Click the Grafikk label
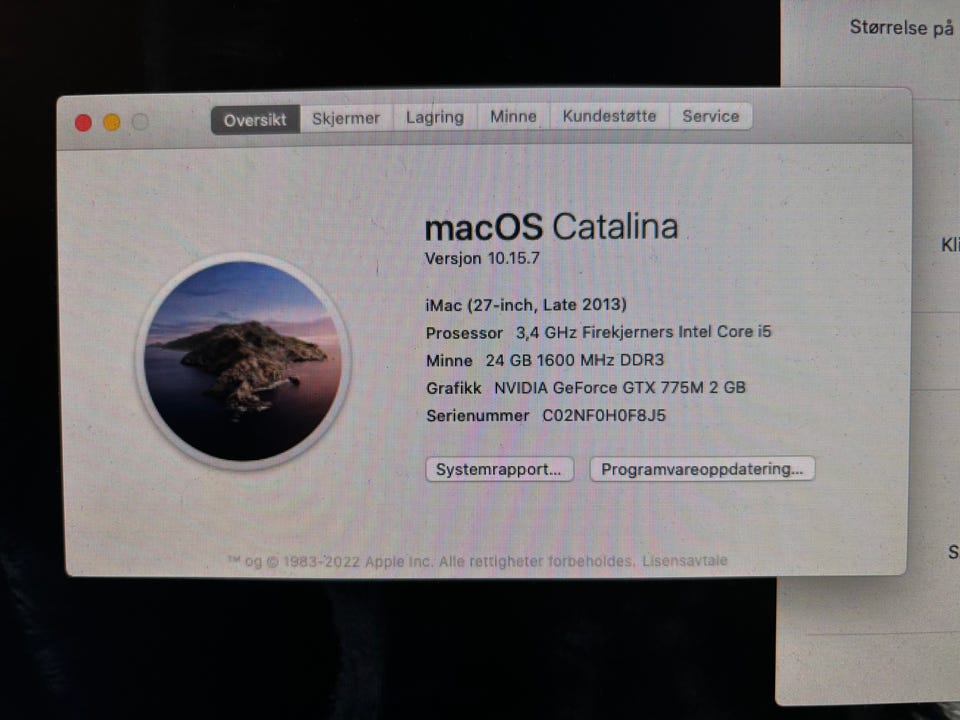 tap(454, 388)
